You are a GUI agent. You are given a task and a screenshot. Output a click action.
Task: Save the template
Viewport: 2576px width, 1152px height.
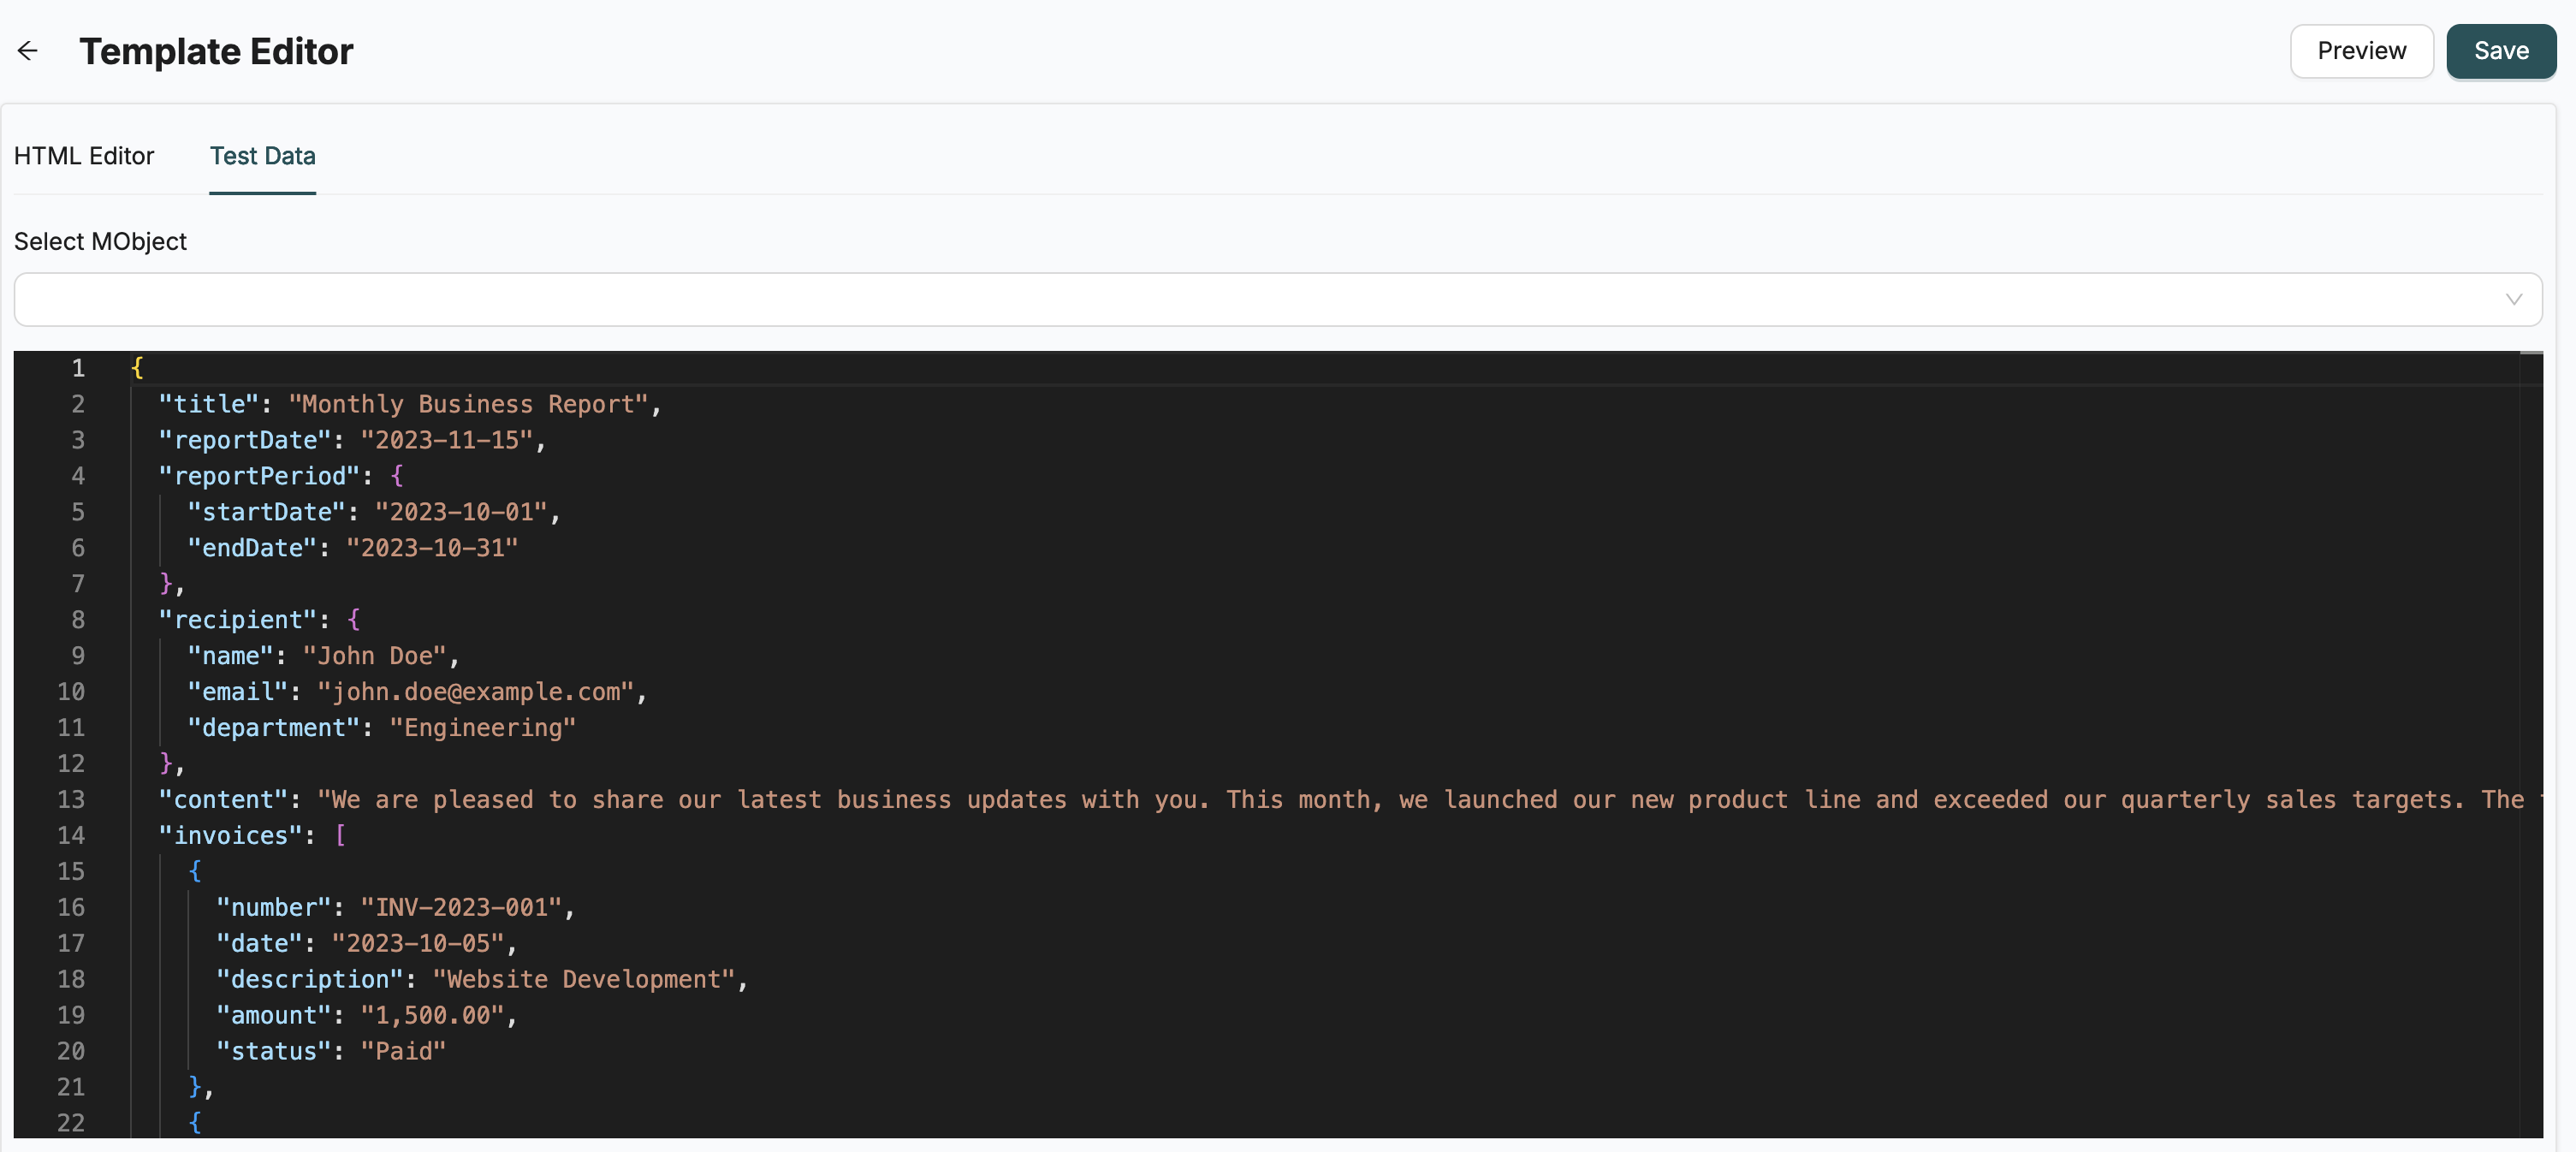pyautogui.click(x=2500, y=50)
